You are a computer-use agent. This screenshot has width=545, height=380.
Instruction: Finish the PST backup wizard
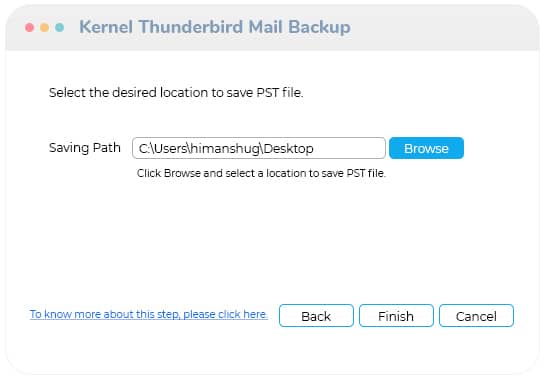(x=396, y=316)
